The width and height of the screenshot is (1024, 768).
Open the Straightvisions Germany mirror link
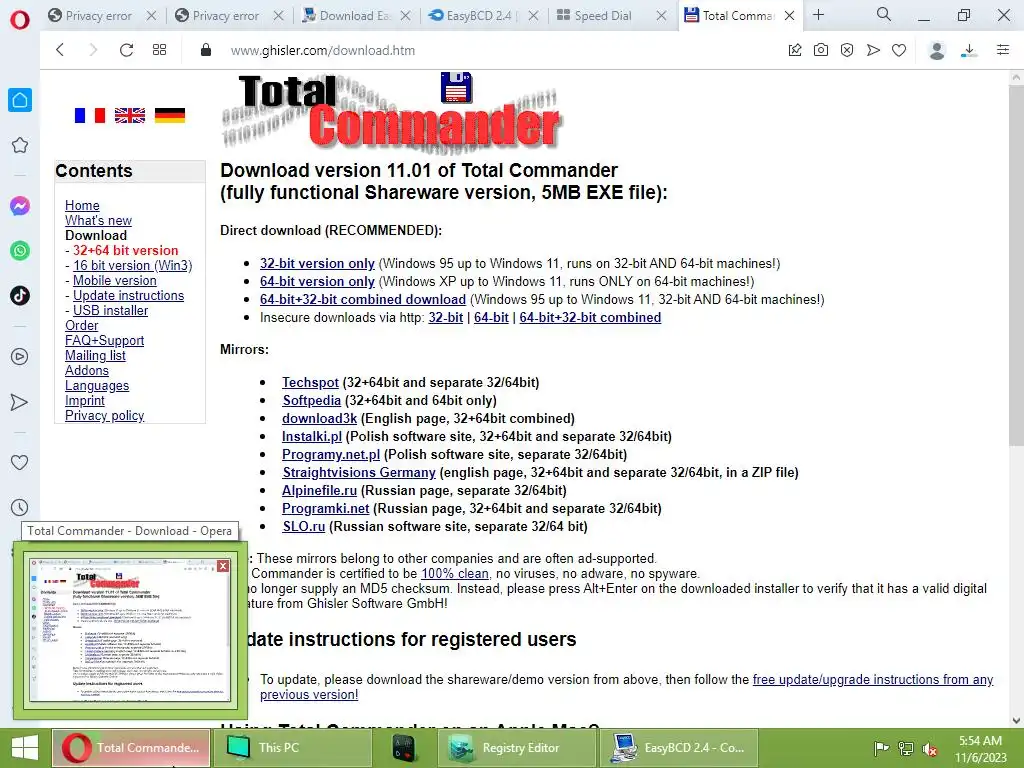click(359, 472)
